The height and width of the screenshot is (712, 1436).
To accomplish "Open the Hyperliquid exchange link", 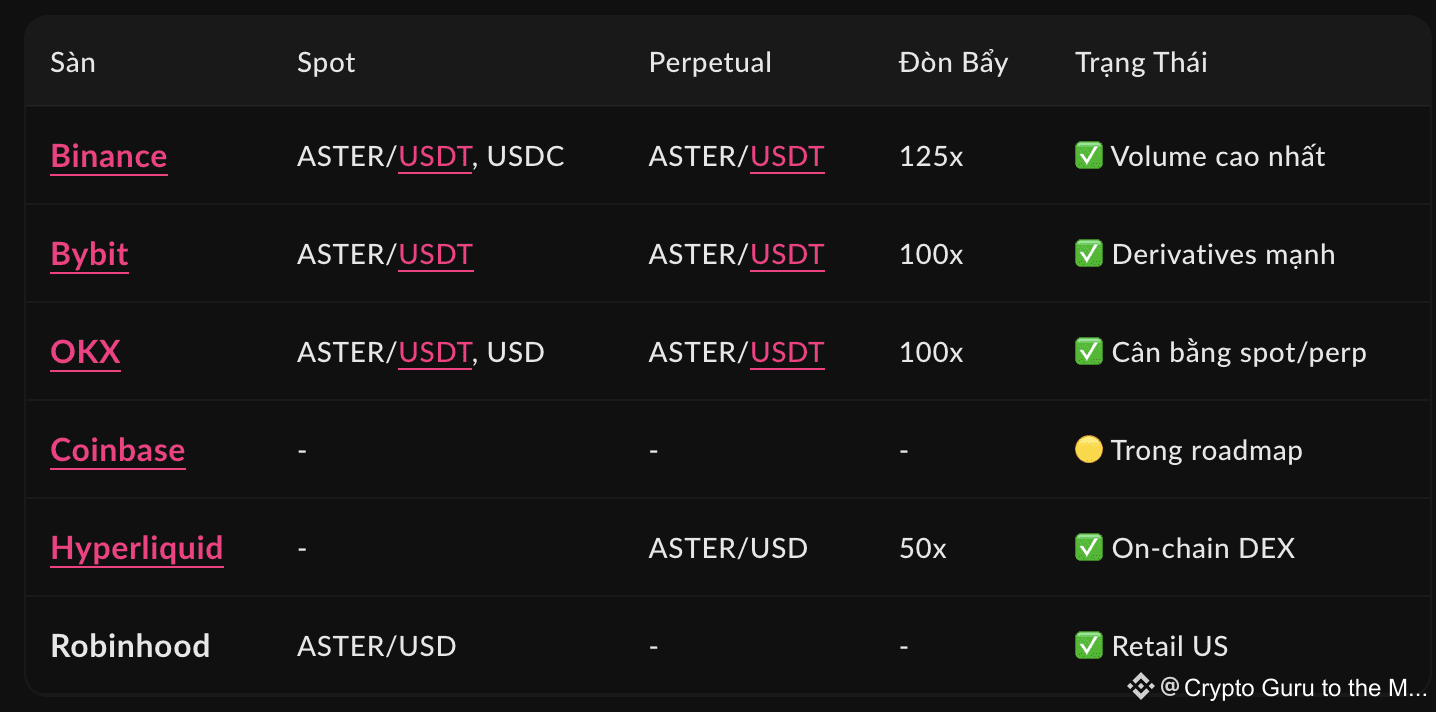I will tap(137, 548).
